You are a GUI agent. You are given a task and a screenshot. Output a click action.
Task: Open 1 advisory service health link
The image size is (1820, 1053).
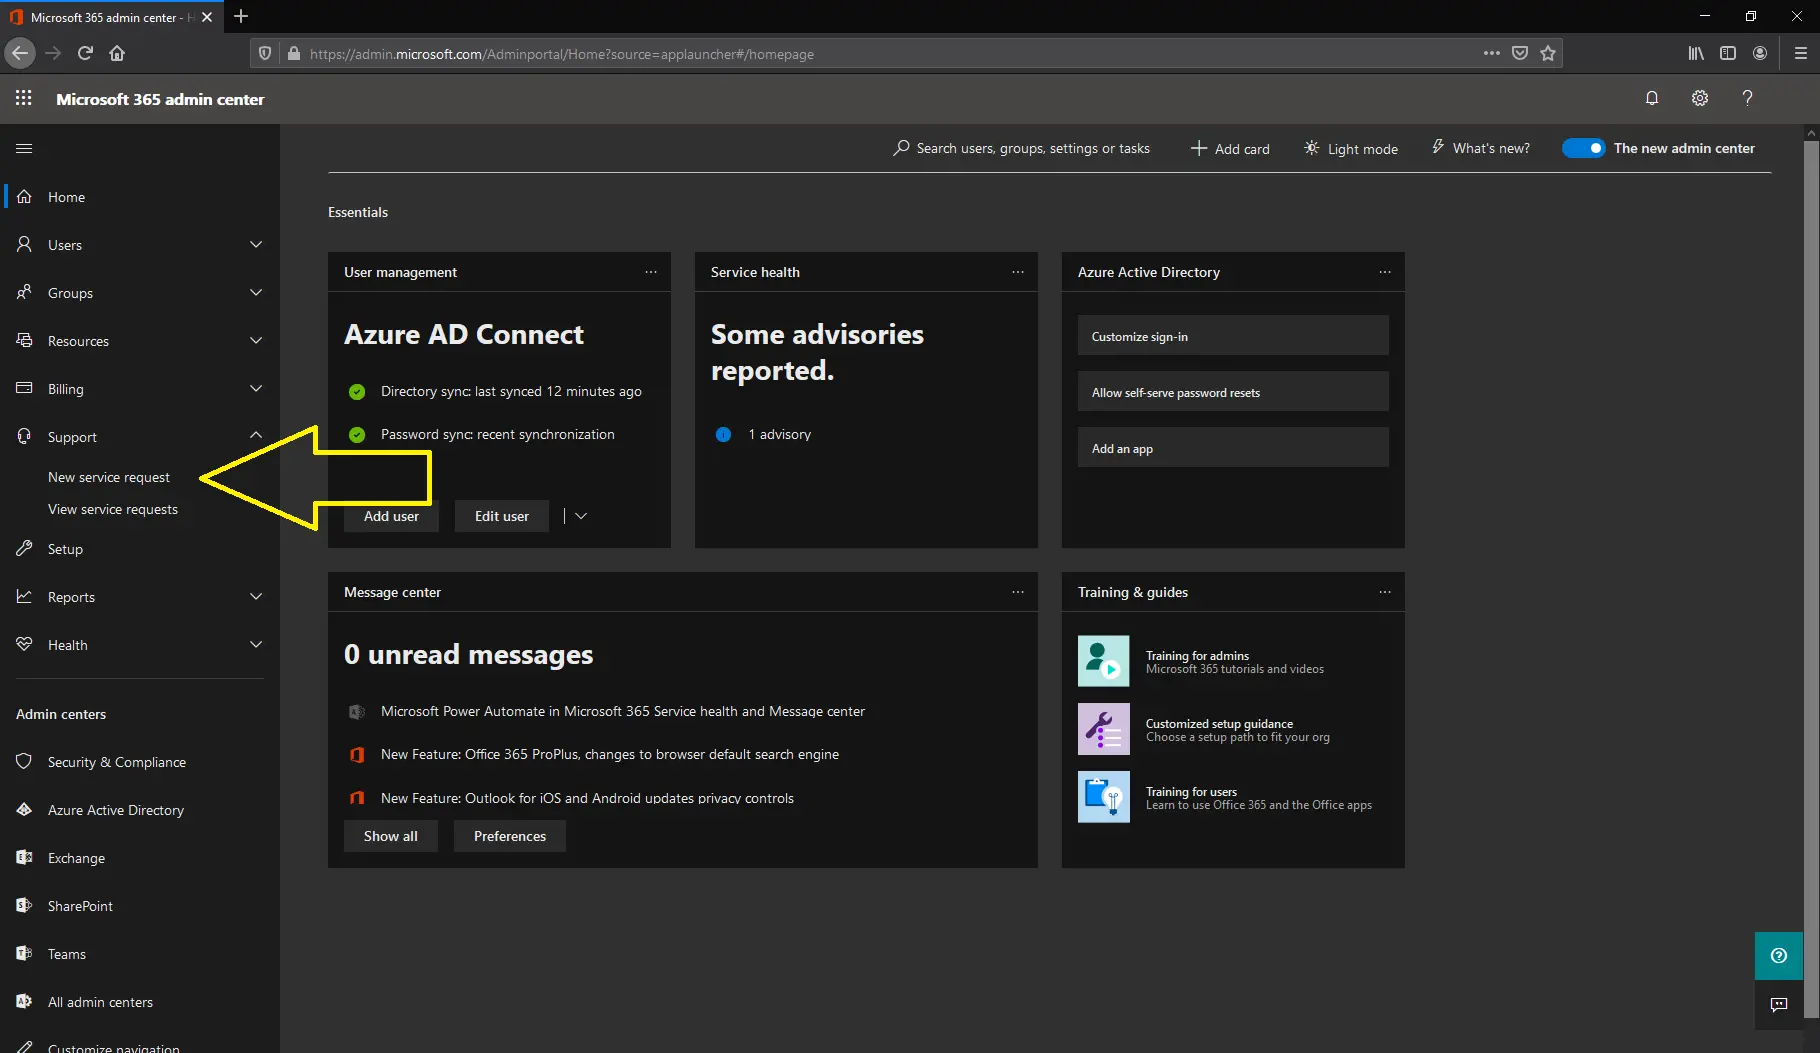coord(779,434)
